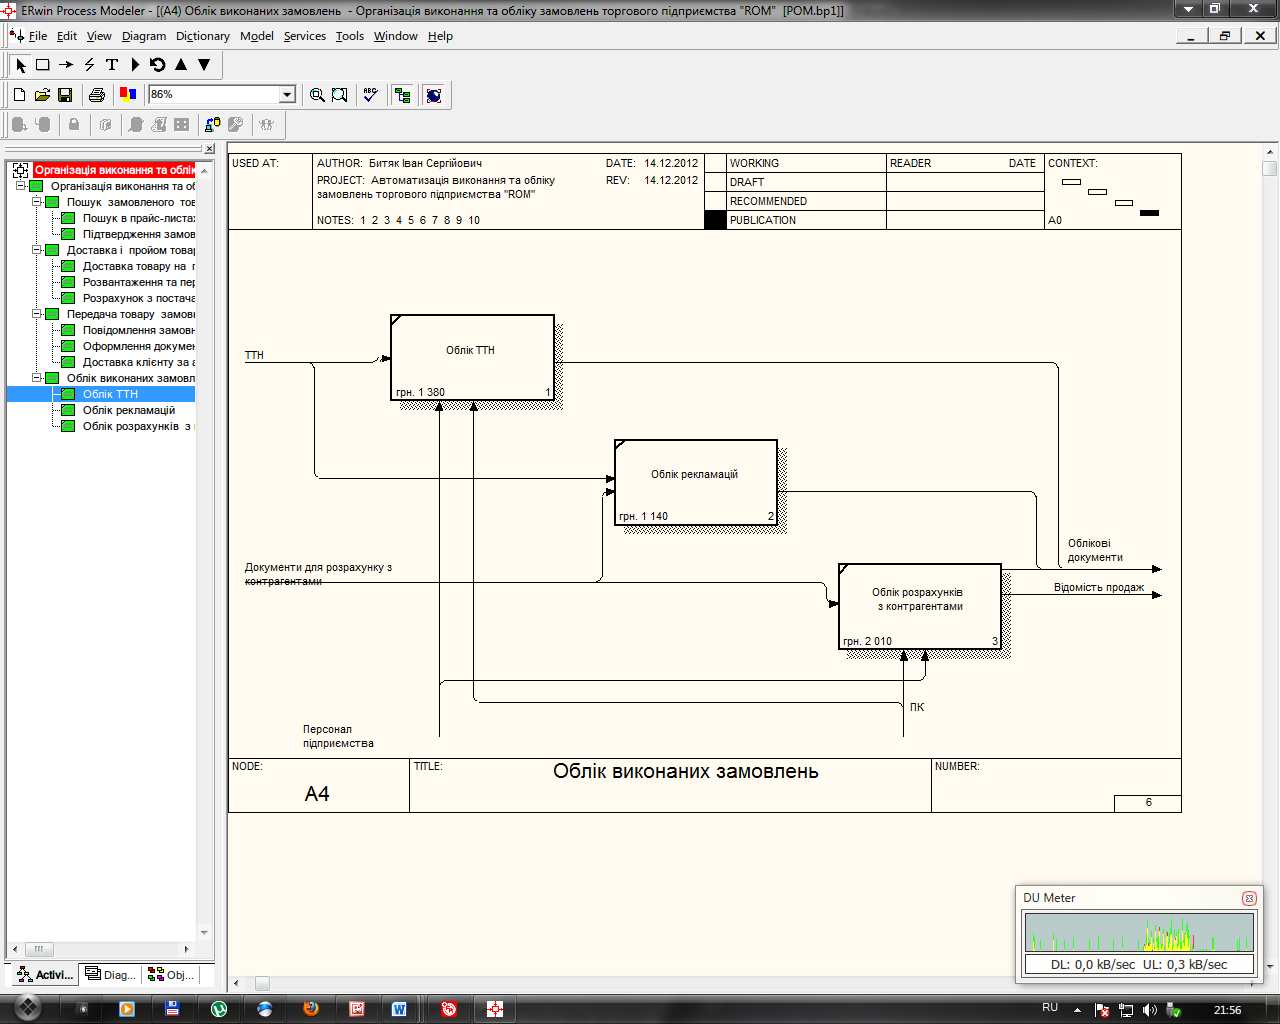This screenshot has height=1024, width=1280.
Task: Click the Zoom magnifier tool
Action: pyautogui.click(x=317, y=95)
